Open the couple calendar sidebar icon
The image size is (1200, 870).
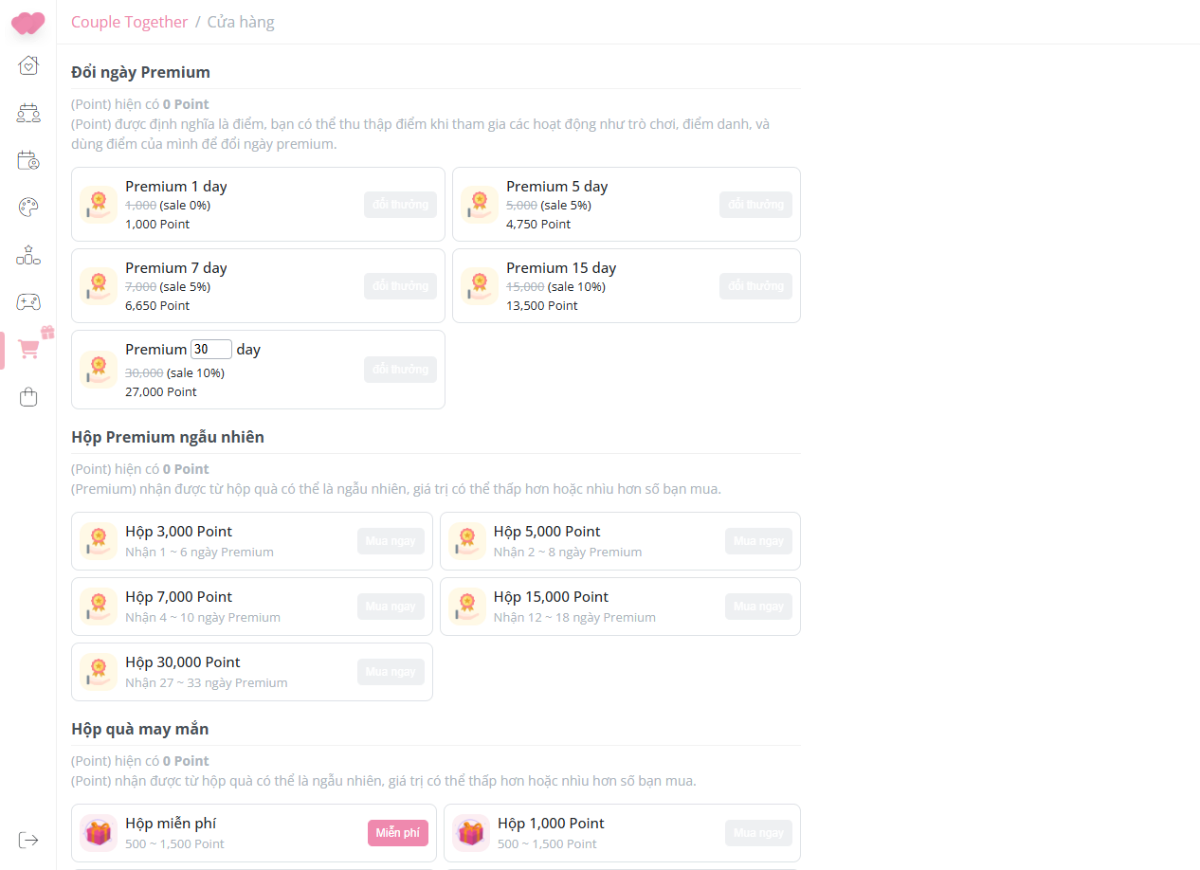[x=28, y=113]
